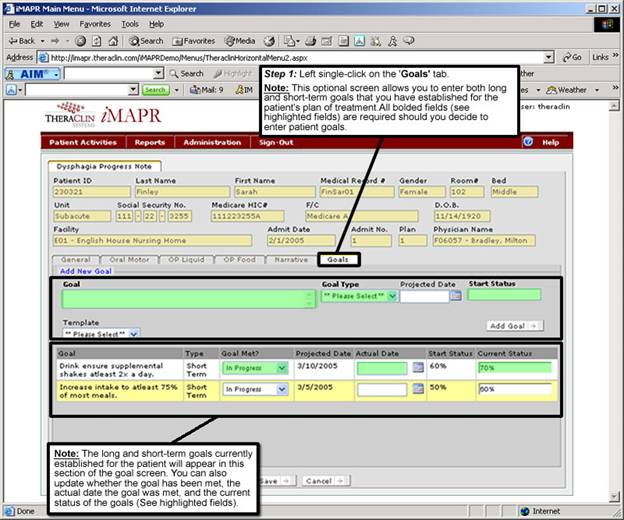The height and width of the screenshot is (520, 624).
Task: Click the Refresh page icon
Action: tap(97, 41)
